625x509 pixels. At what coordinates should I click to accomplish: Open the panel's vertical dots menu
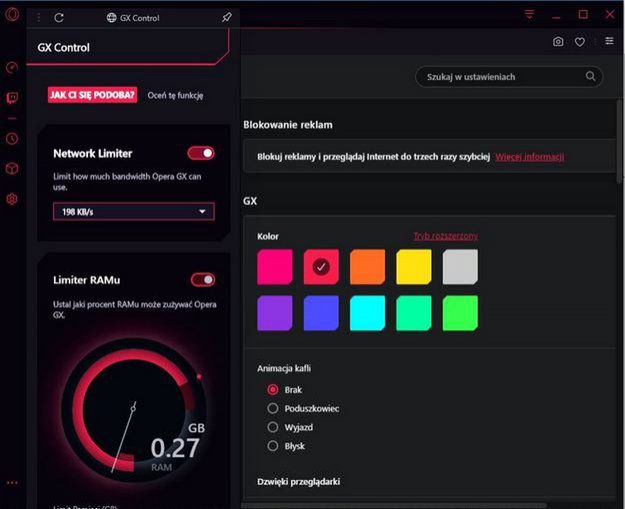(x=39, y=18)
